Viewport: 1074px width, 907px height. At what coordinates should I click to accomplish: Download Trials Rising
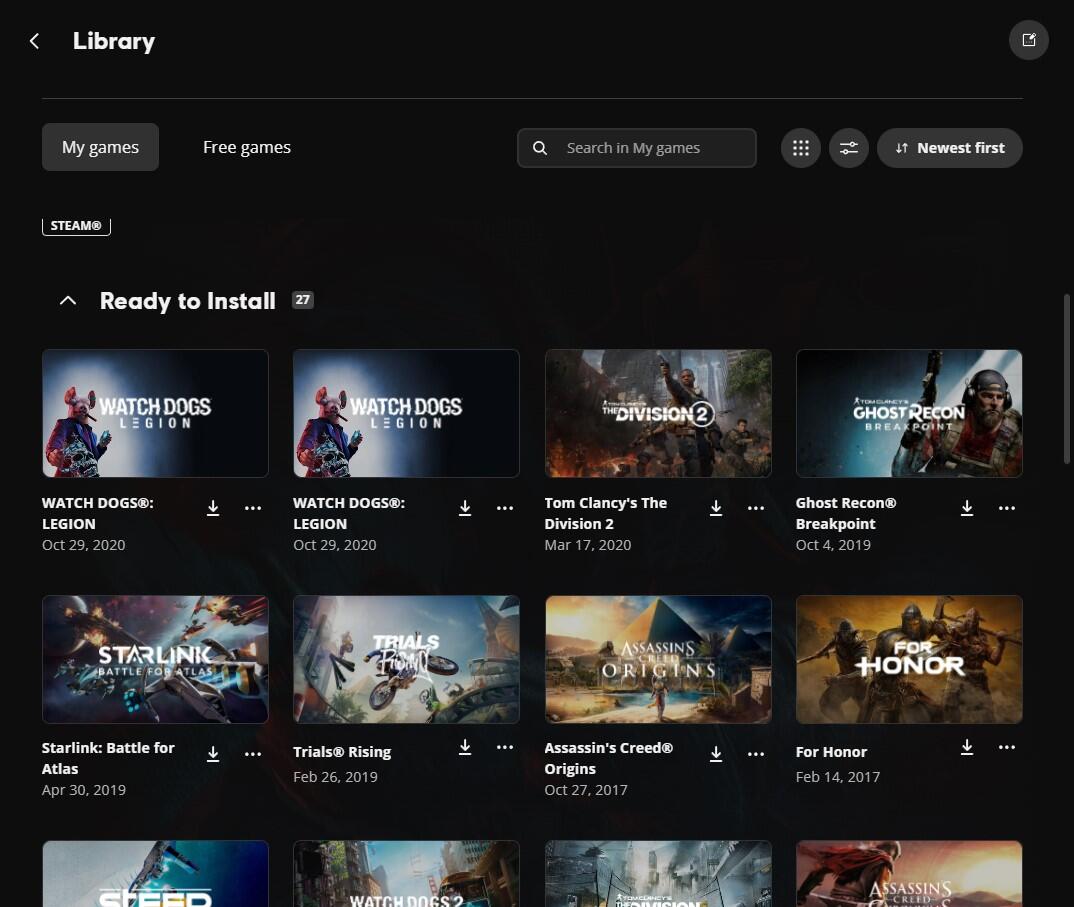[x=464, y=747]
